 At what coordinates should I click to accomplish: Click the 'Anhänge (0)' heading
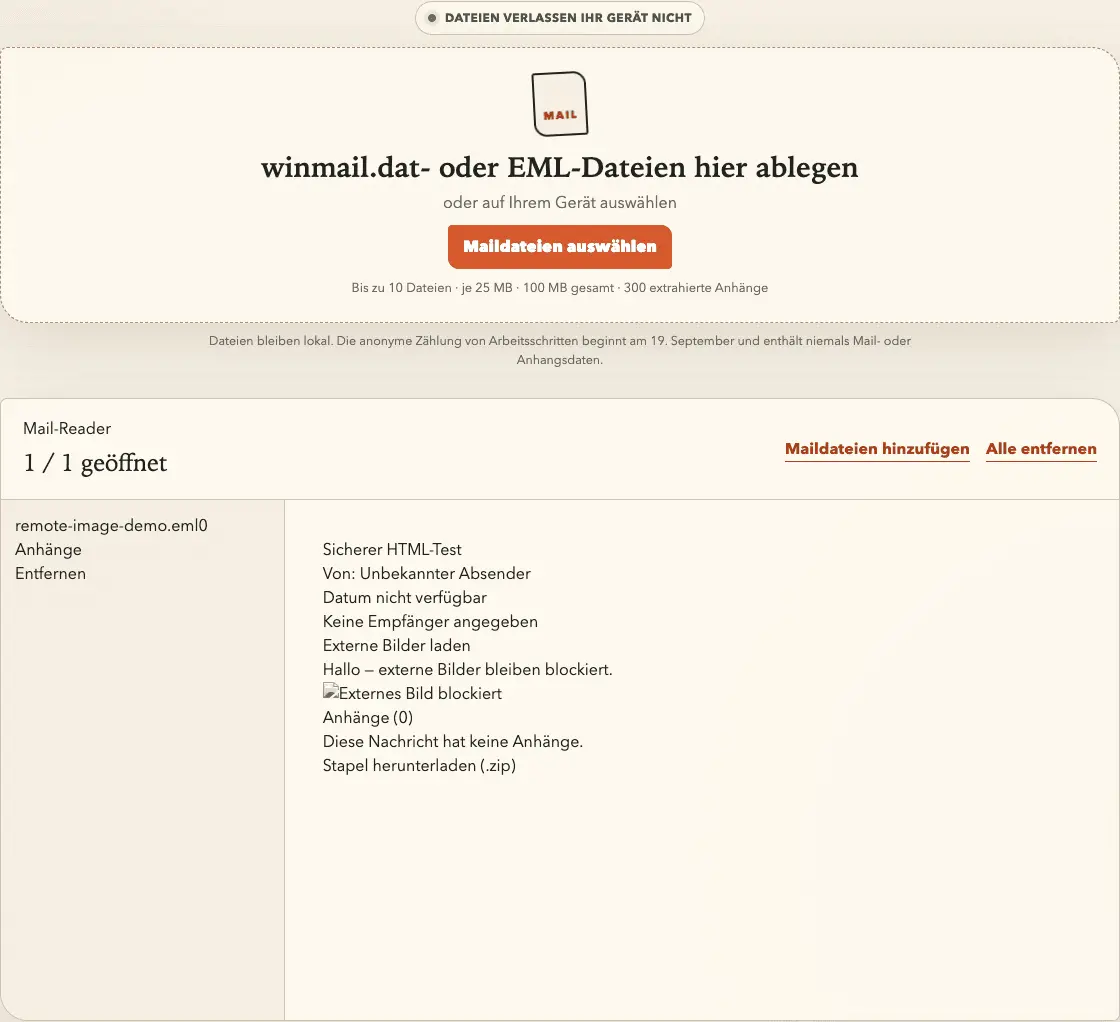pos(368,718)
